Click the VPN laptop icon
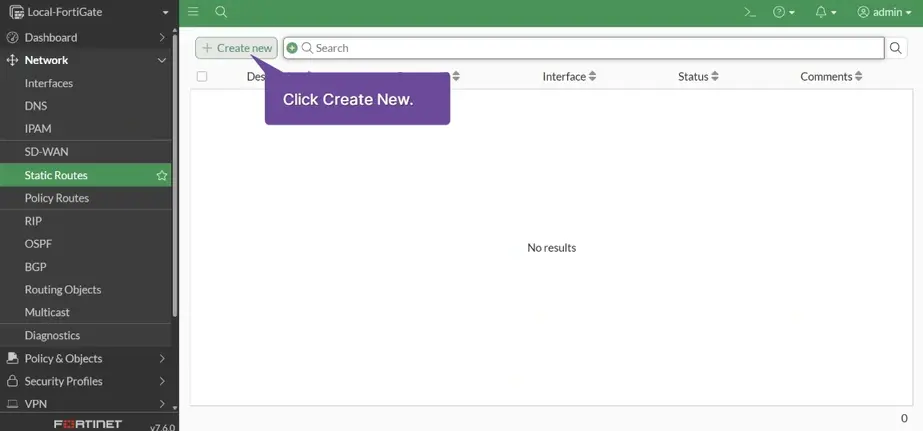Viewport: 923px width, 431px height. tap(12, 404)
